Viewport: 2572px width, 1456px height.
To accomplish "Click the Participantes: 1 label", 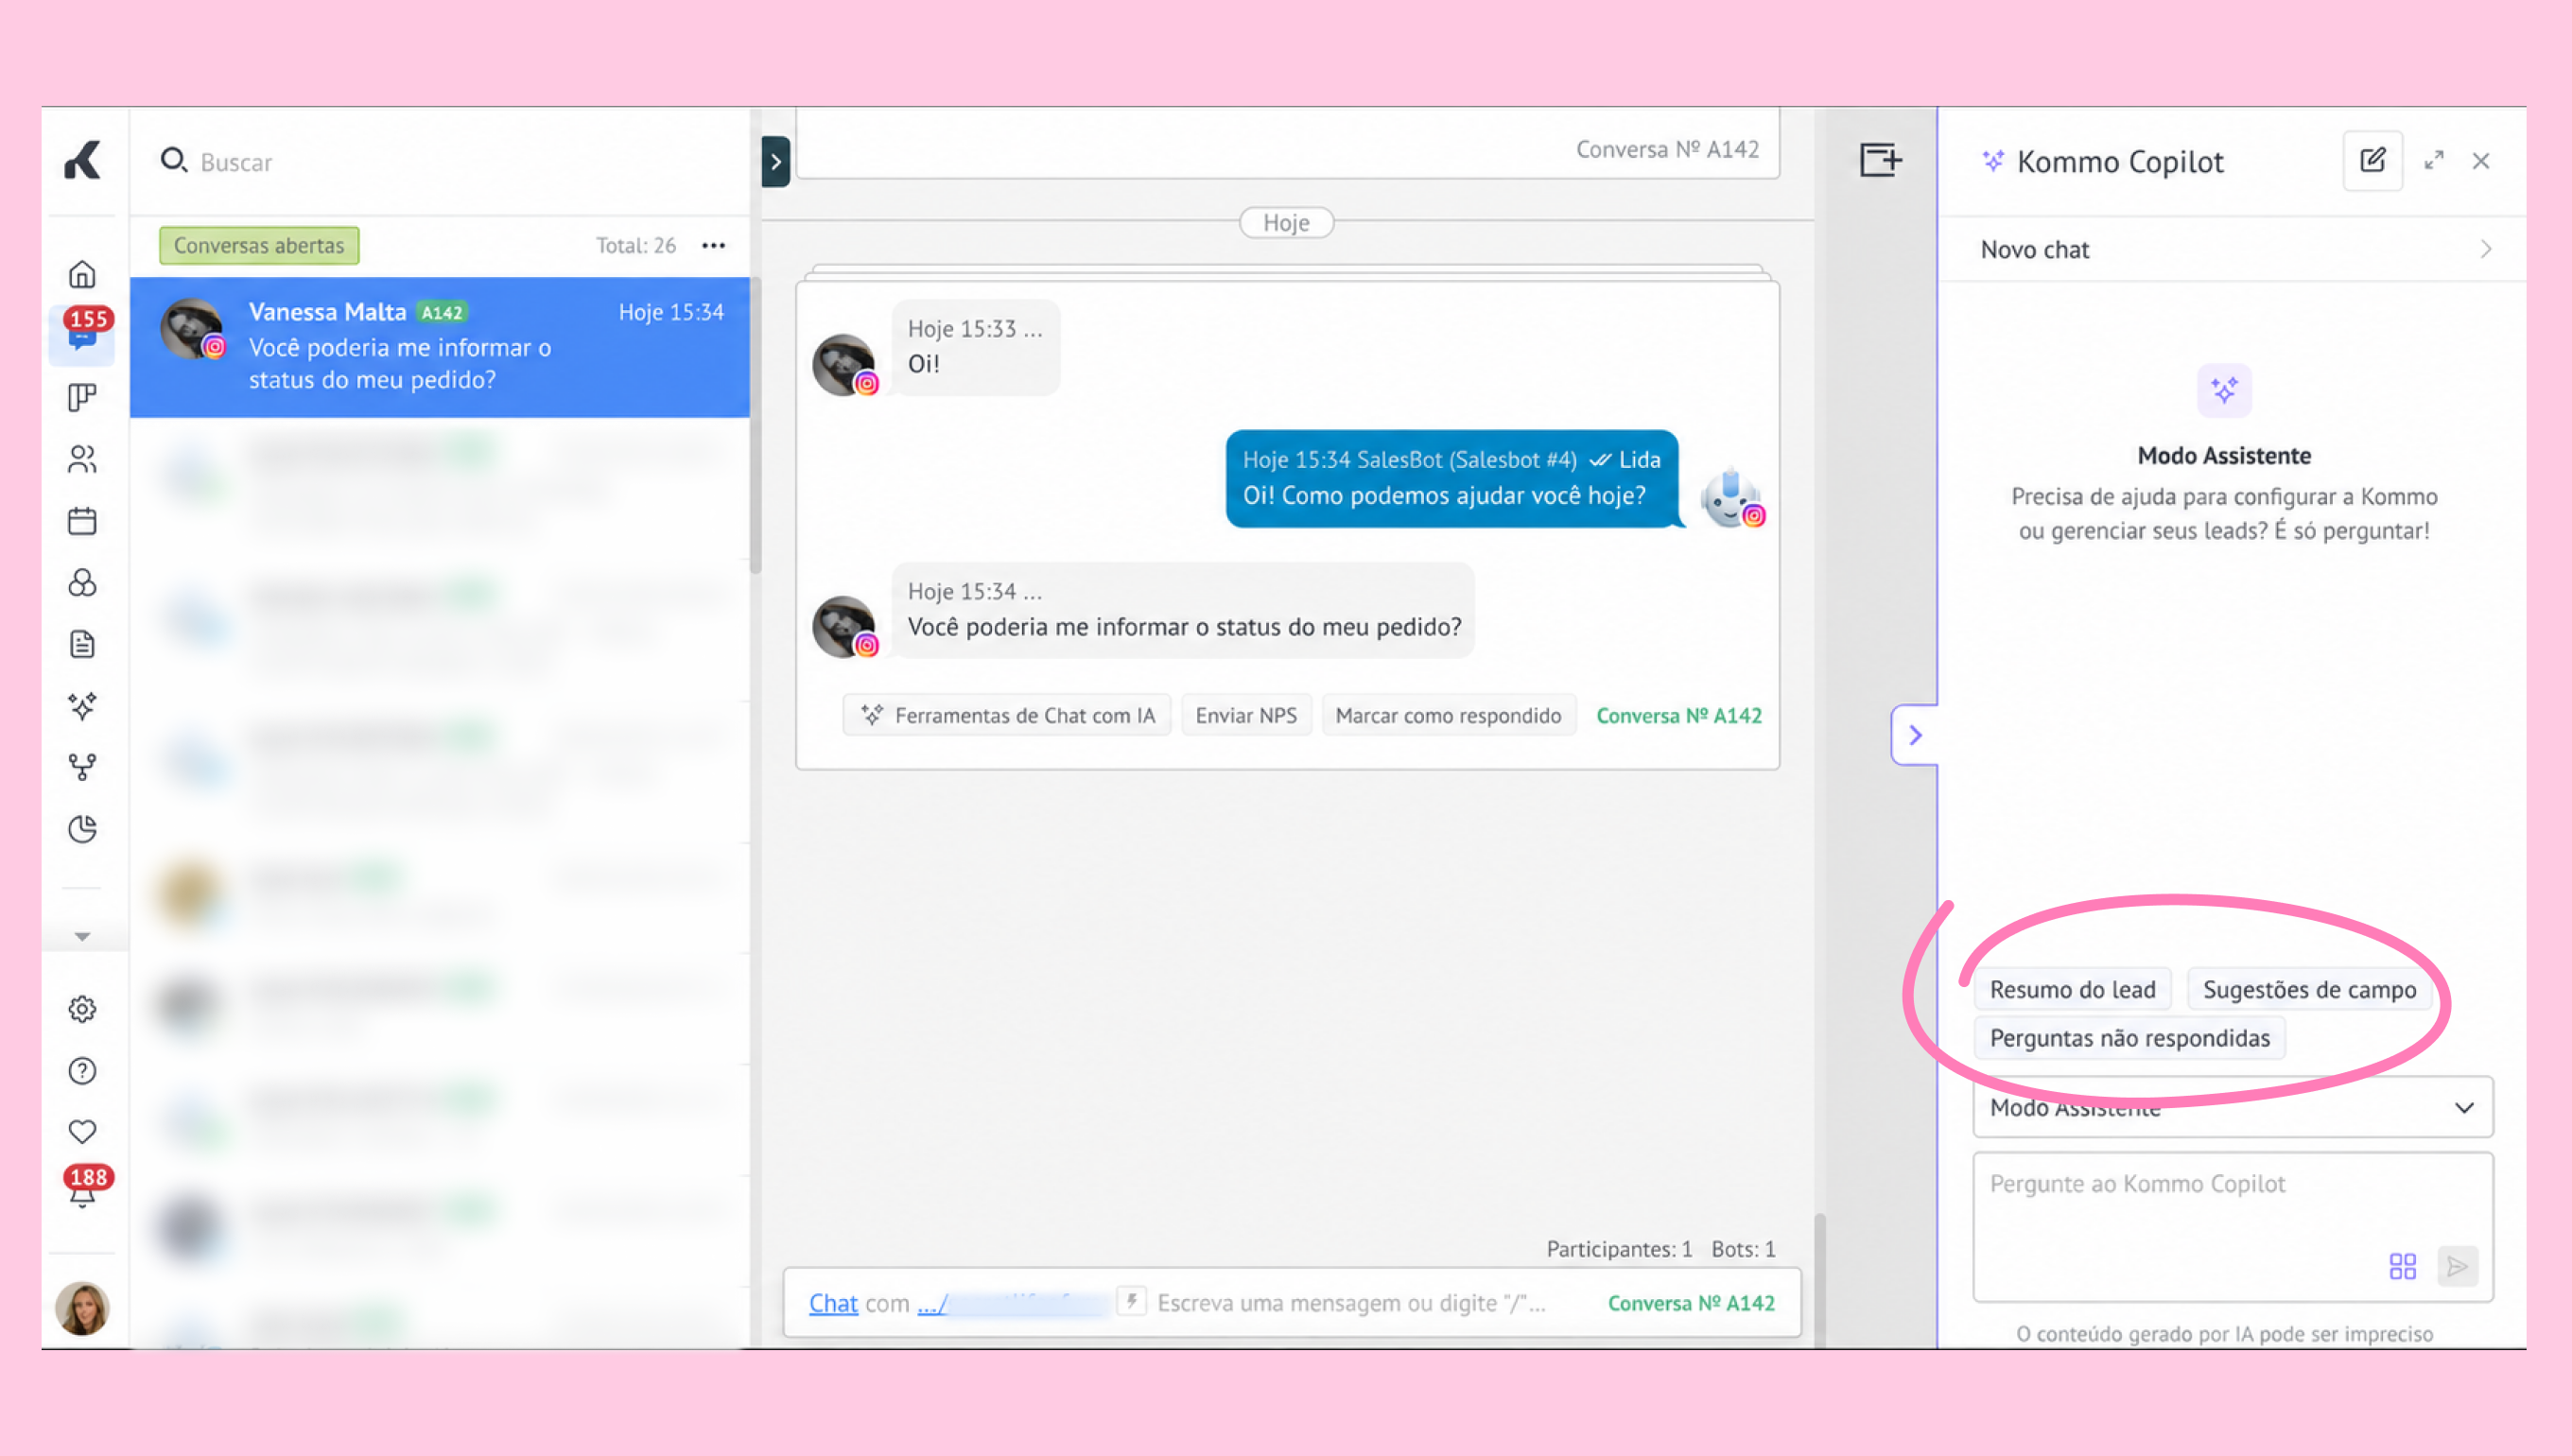I will click(1619, 1248).
